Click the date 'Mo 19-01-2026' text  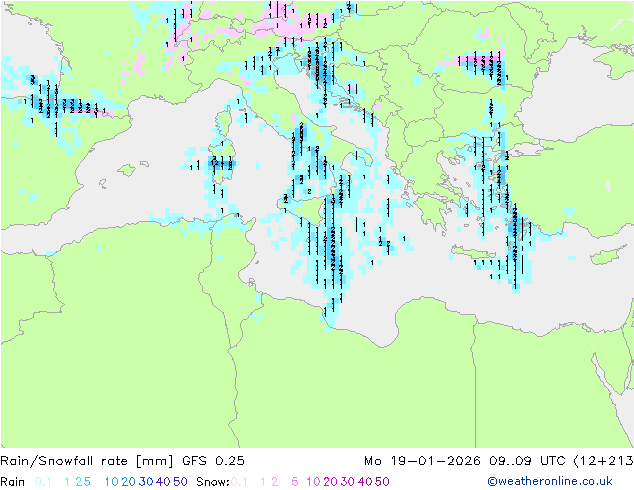(422, 461)
